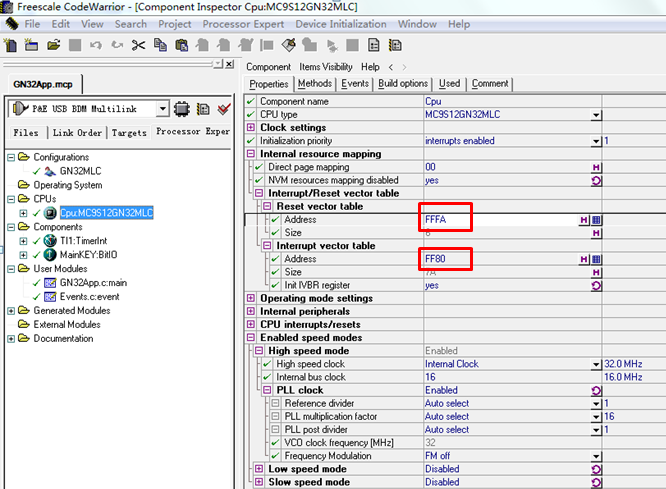The image size is (666, 489).
Task: Click the Reset vector table Address value FFFA
Action: coord(436,220)
